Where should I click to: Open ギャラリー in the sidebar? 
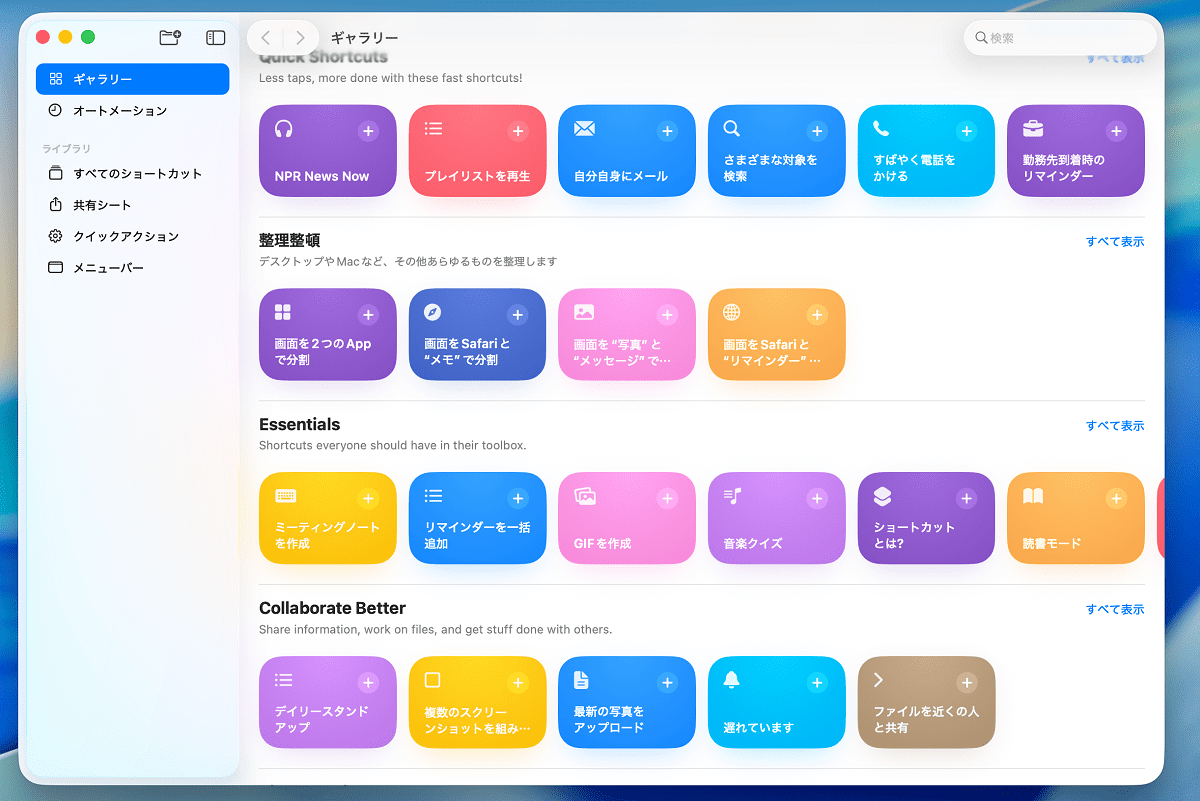click(132, 79)
